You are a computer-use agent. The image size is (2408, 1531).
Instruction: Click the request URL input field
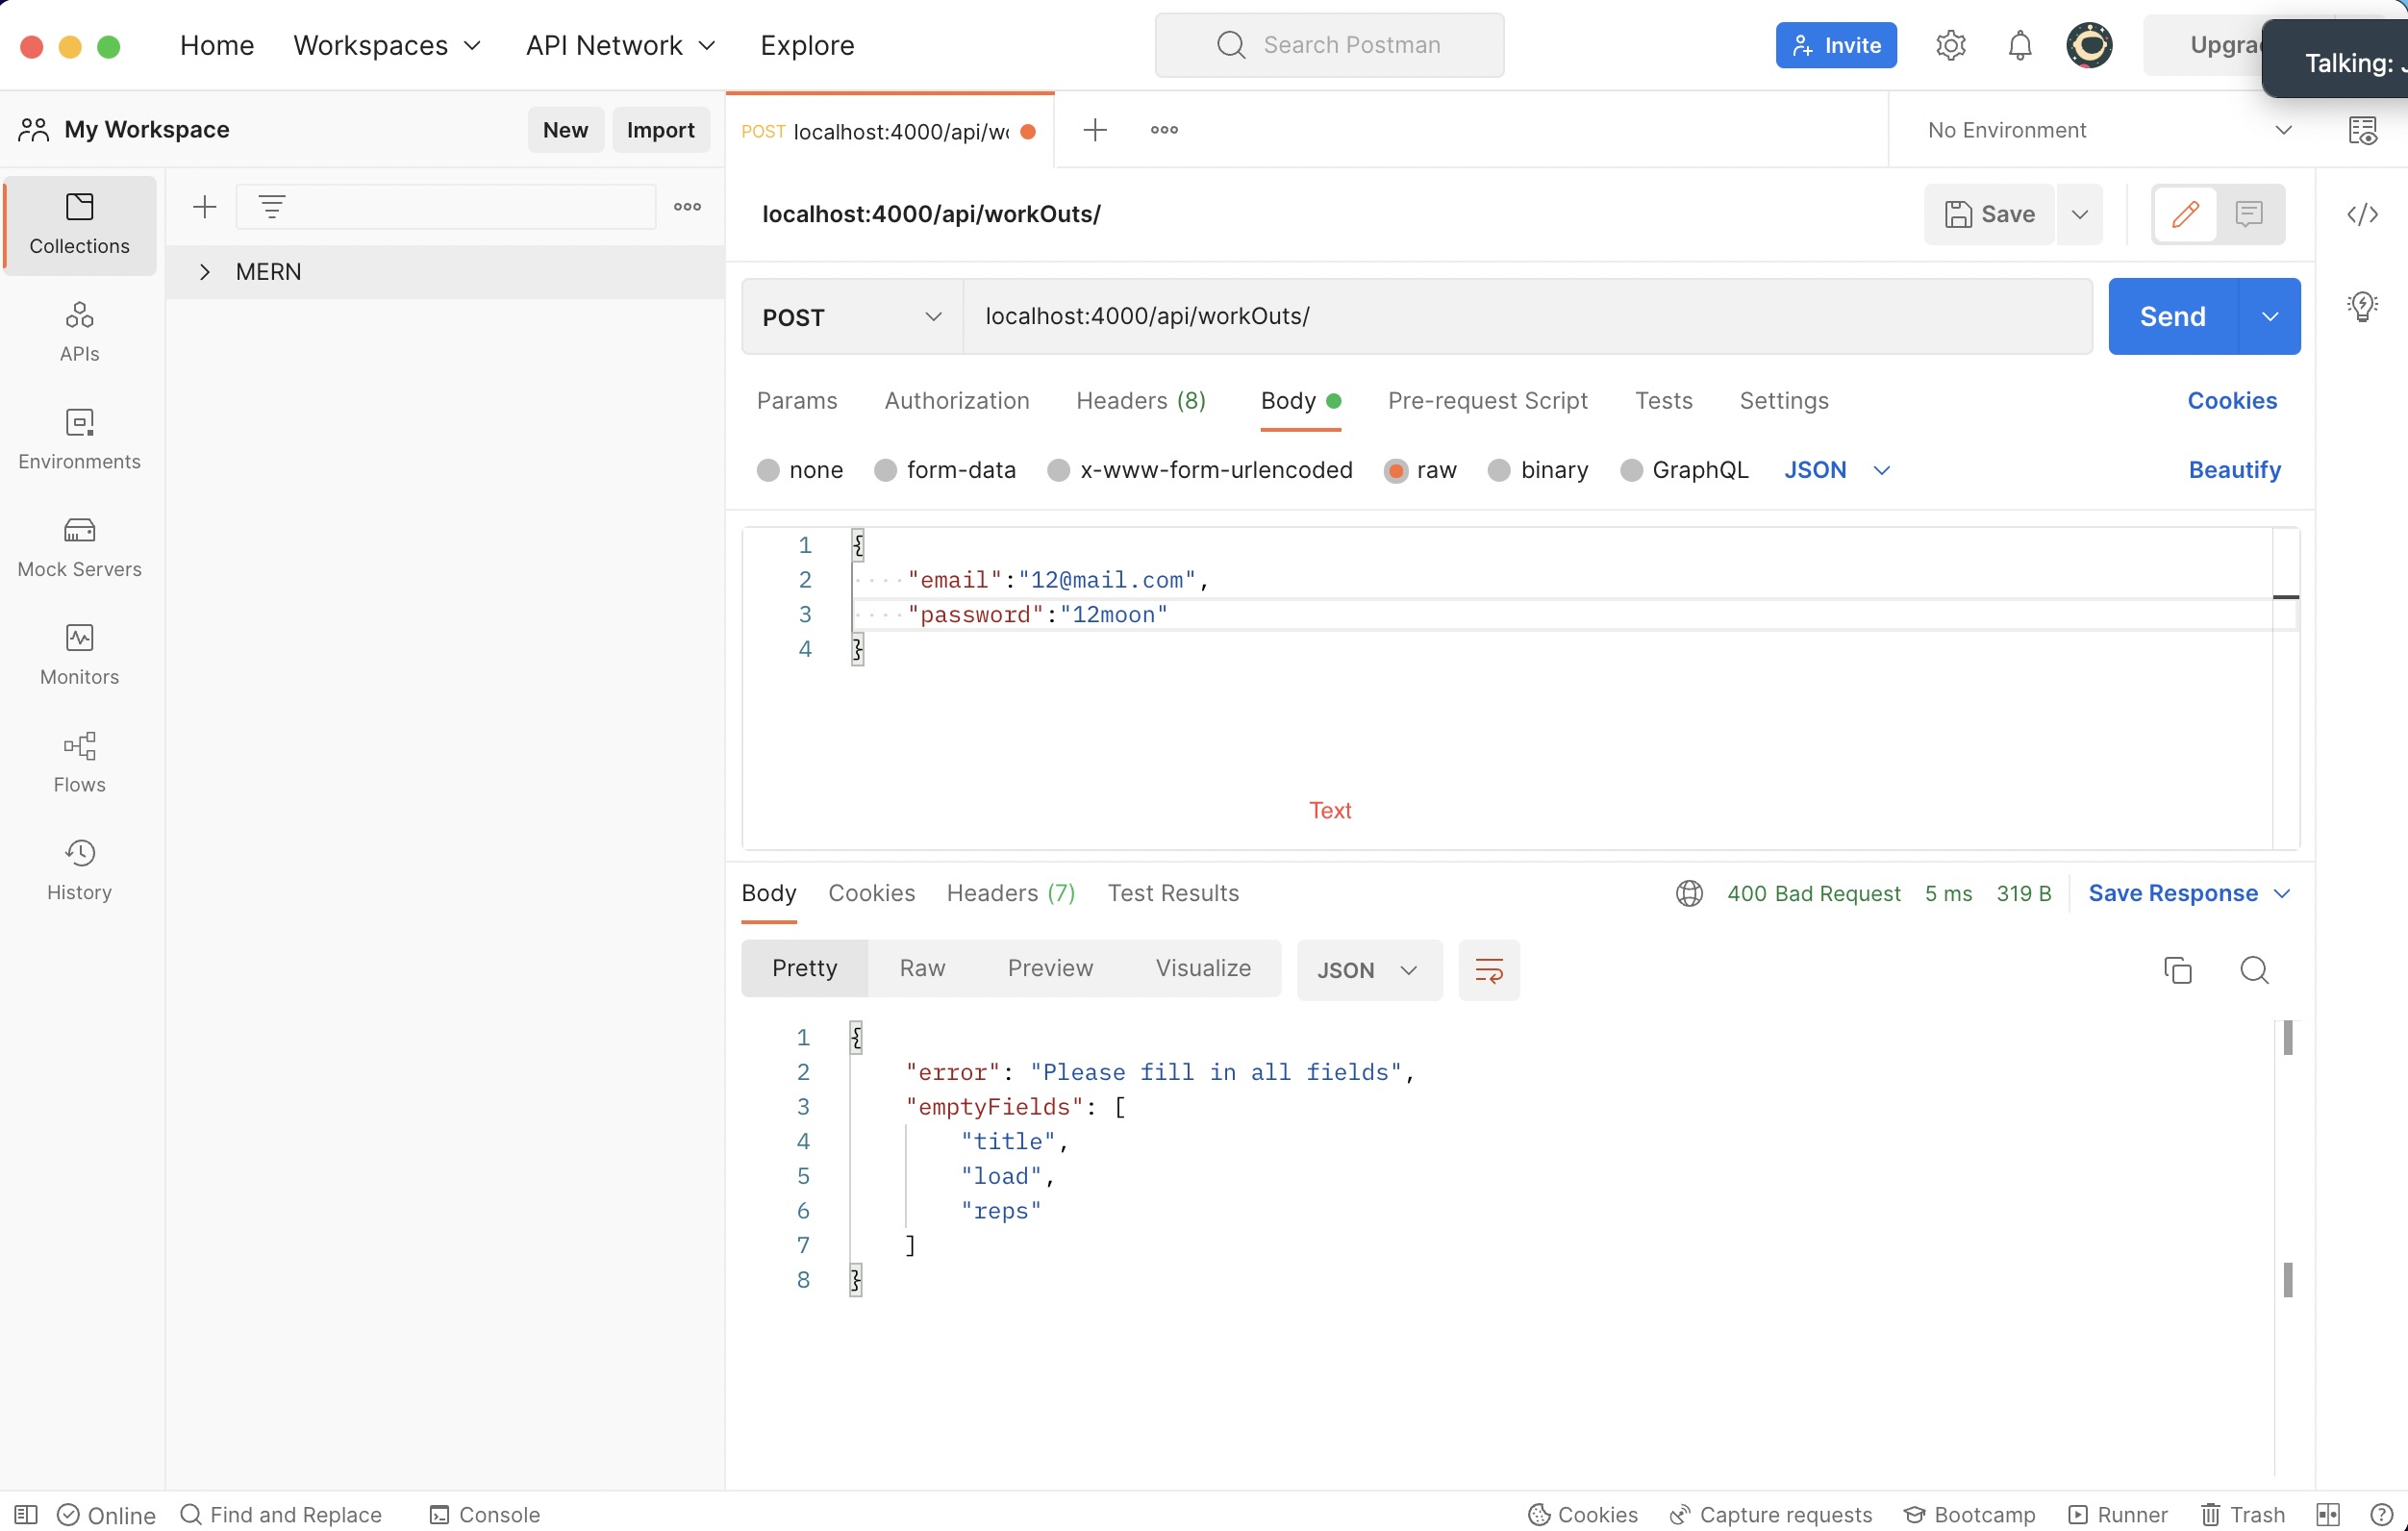[x=1527, y=317]
